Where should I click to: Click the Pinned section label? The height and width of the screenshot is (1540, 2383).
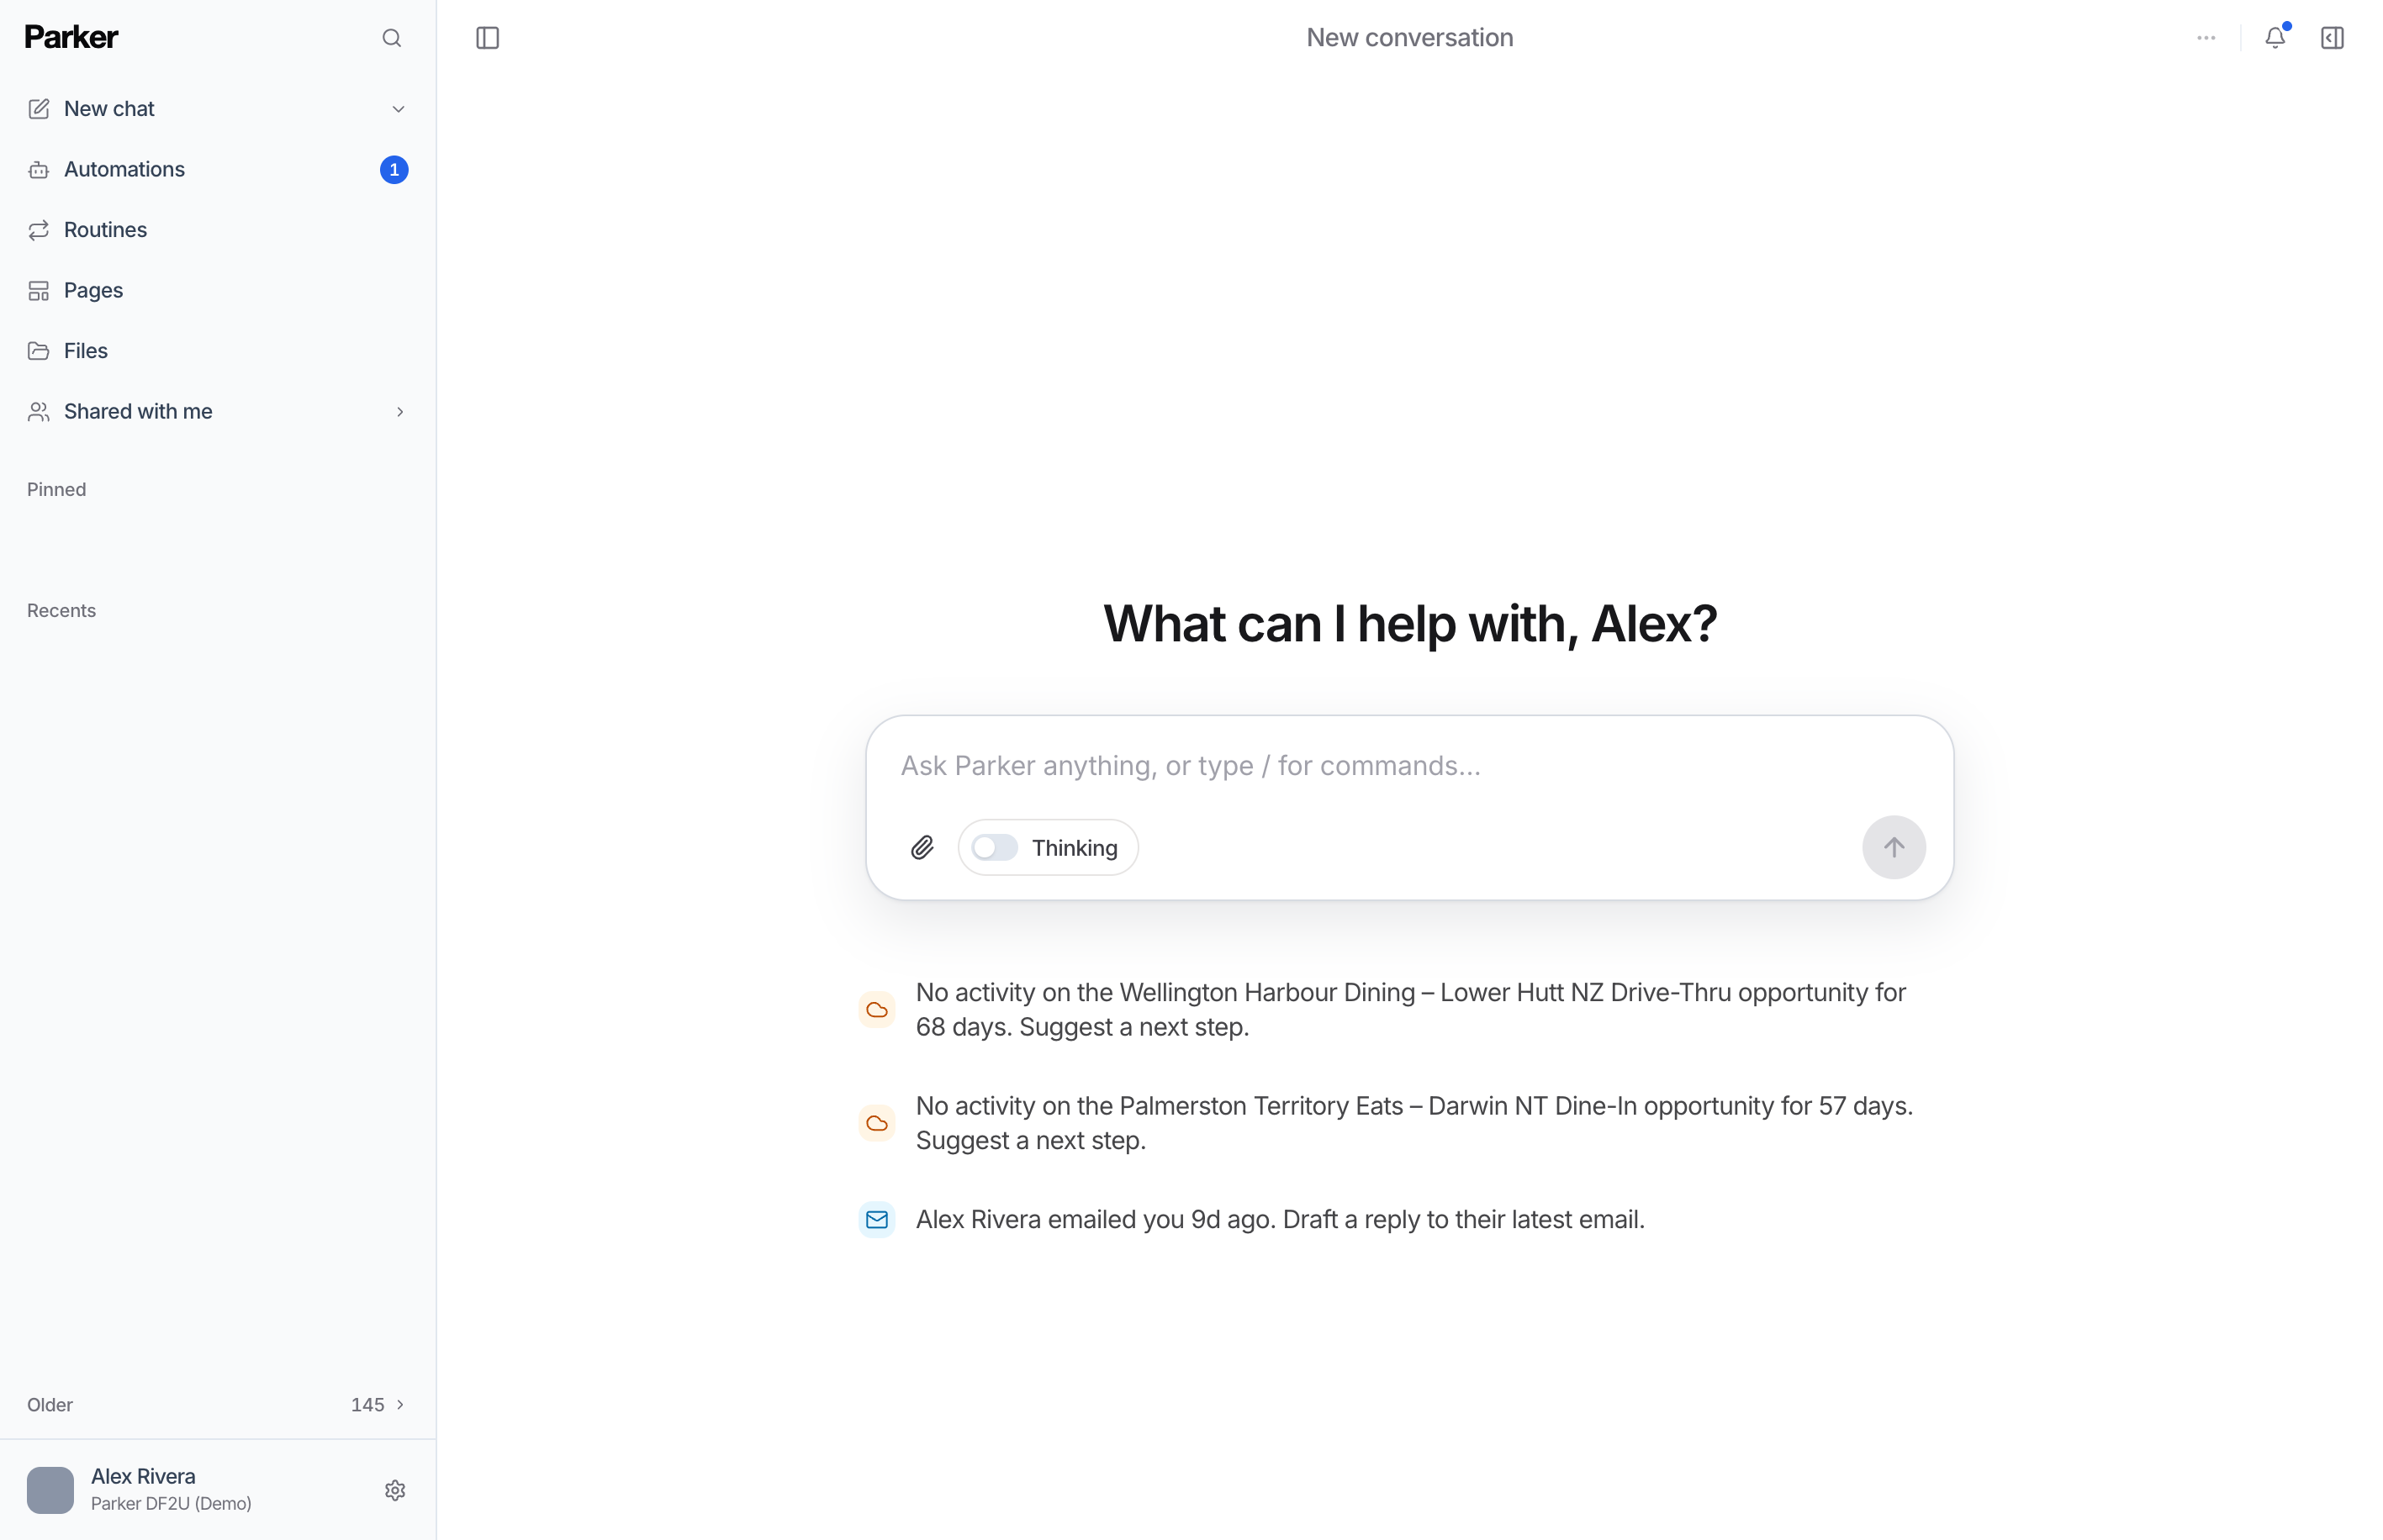point(57,489)
